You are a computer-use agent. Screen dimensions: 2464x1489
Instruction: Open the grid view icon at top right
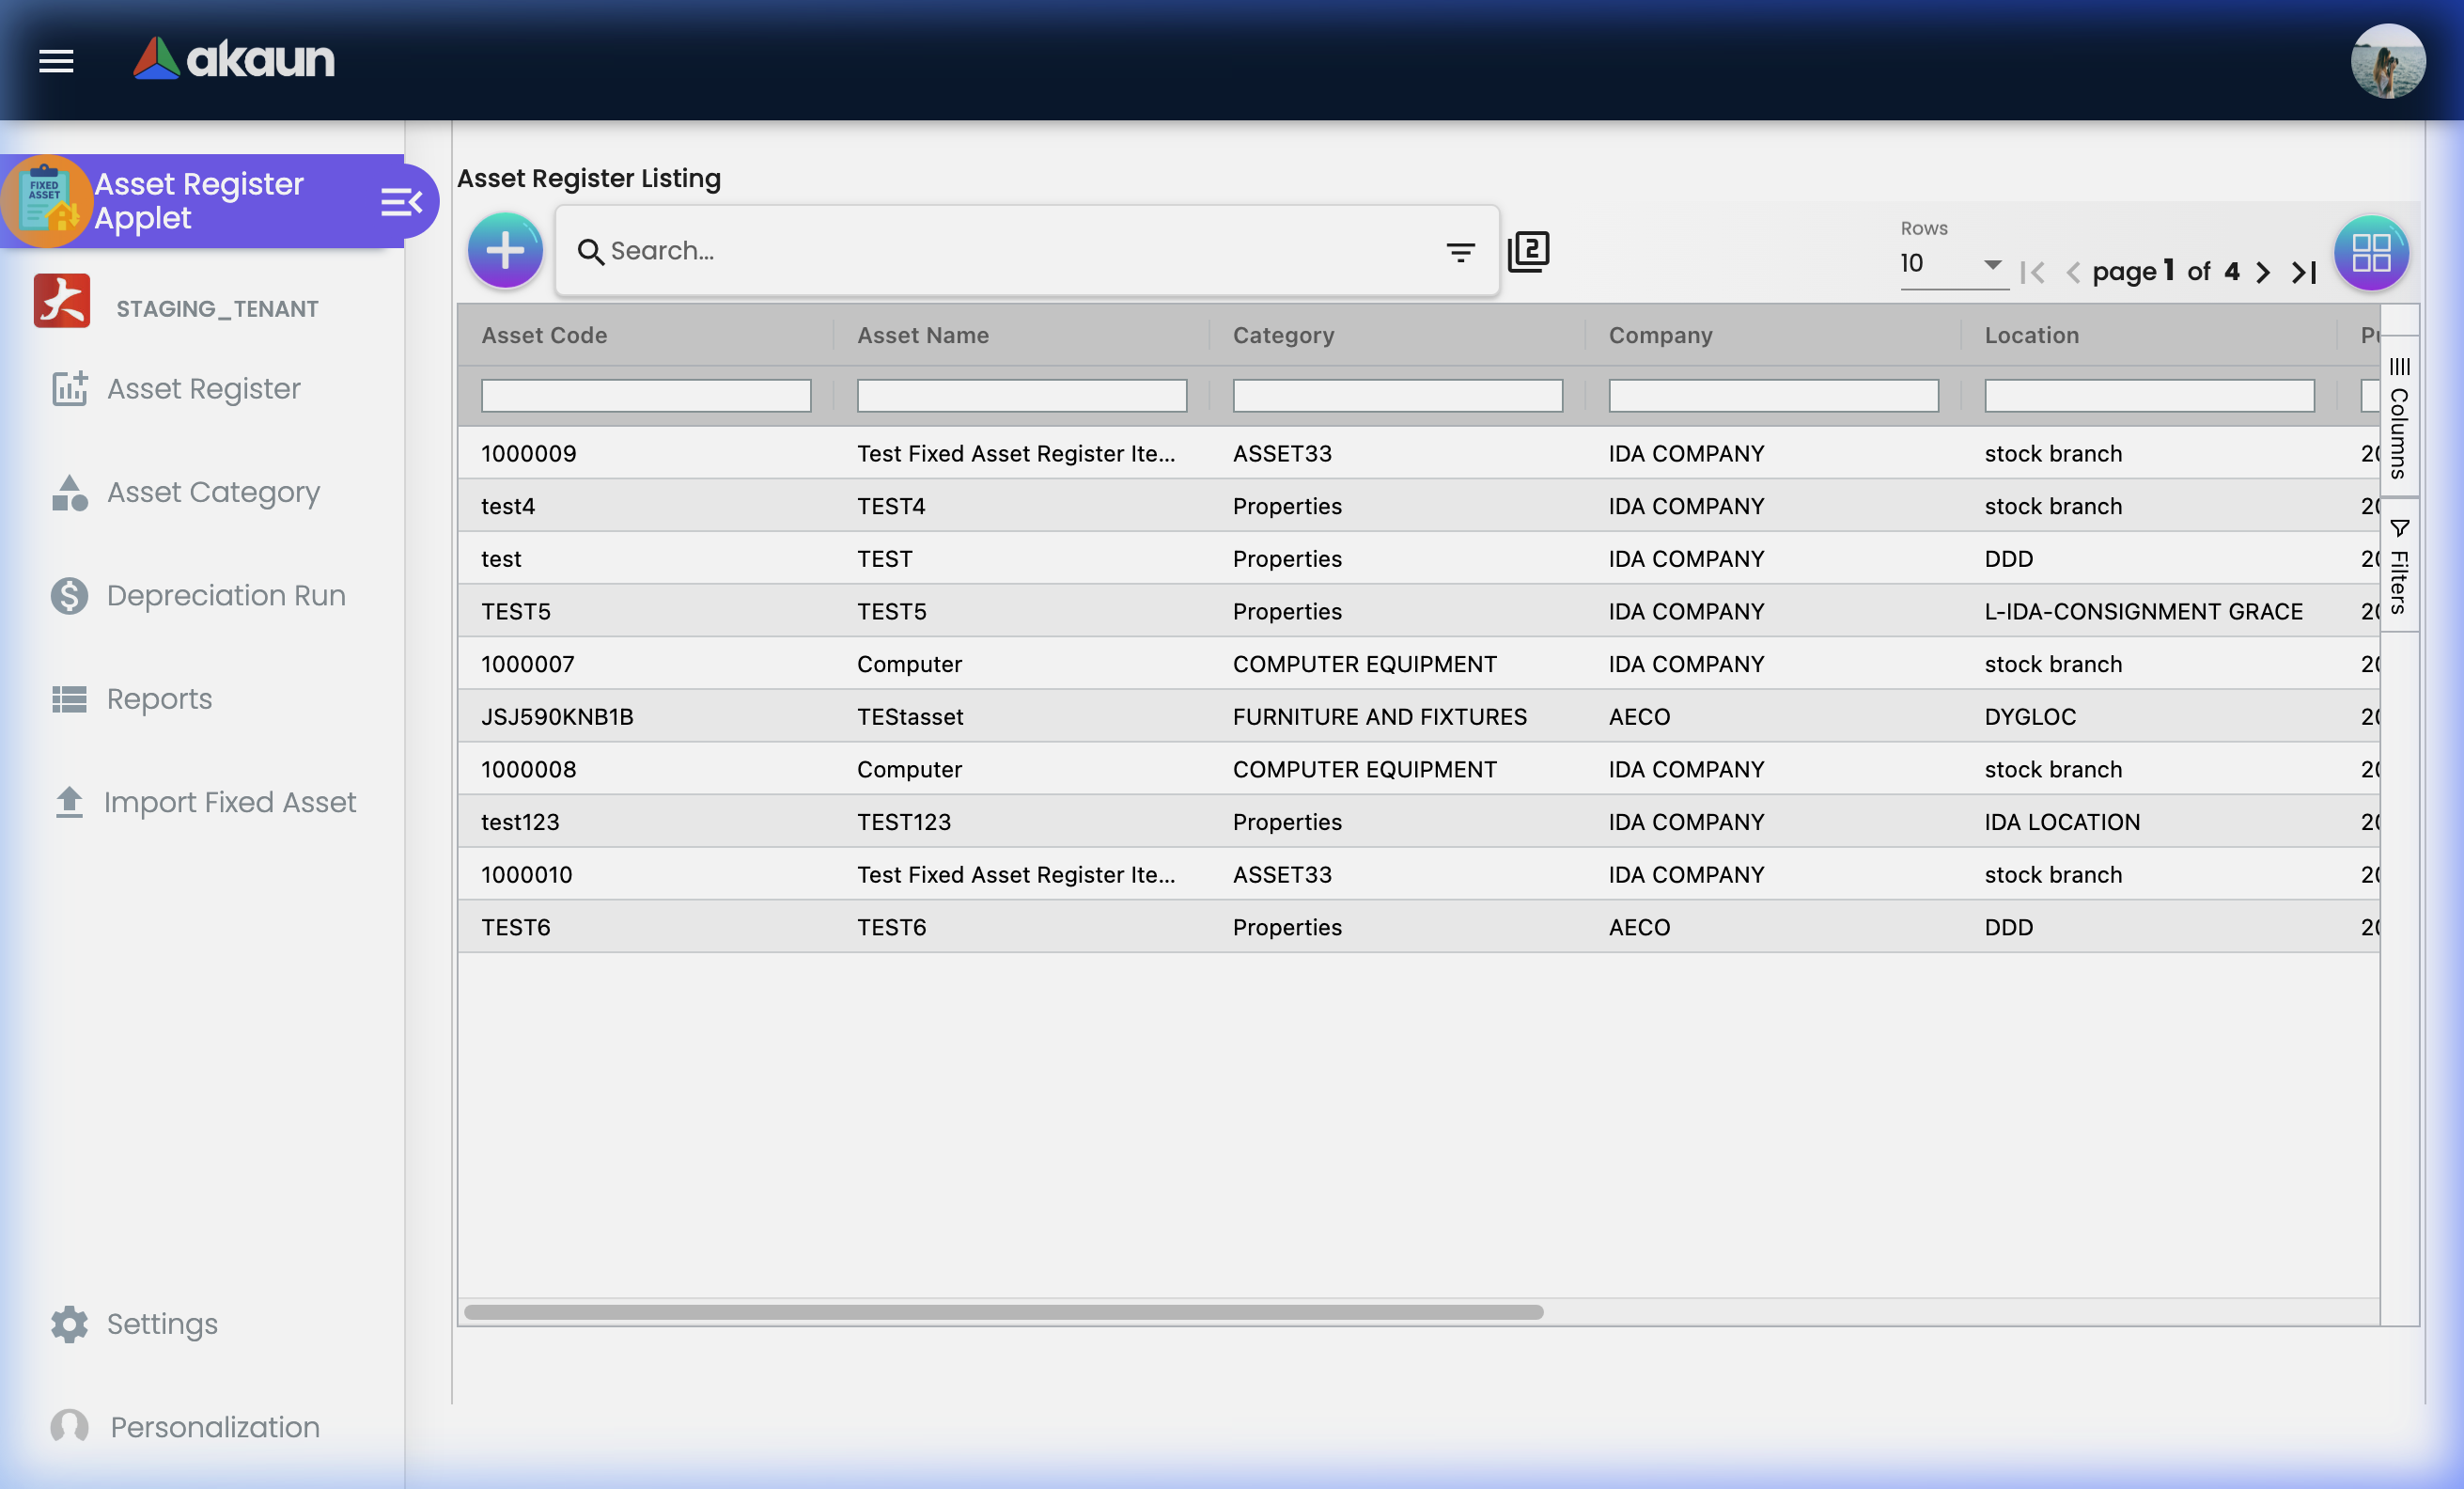point(2369,252)
